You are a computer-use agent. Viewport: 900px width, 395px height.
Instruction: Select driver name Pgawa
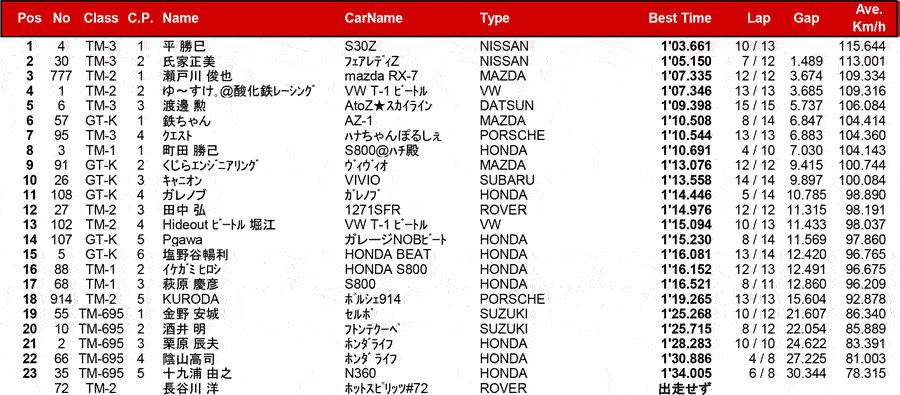coord(183,239)
